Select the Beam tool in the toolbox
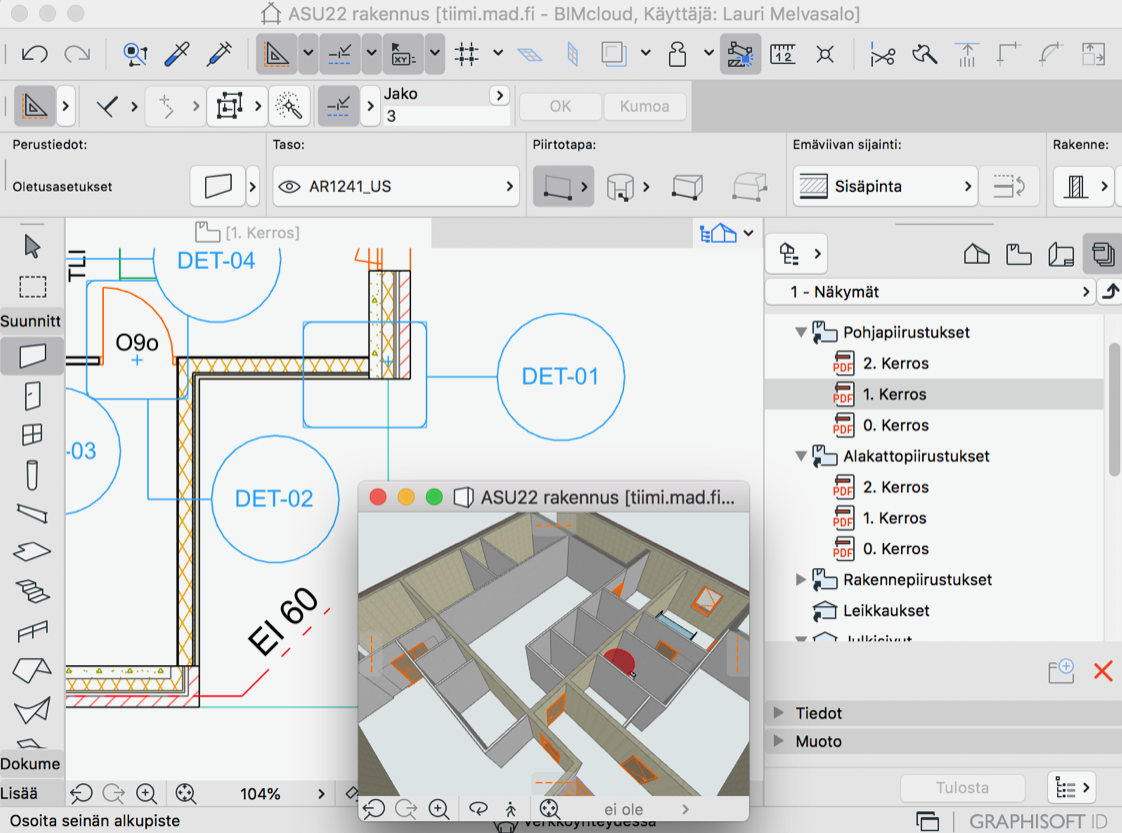This screenshot has height=833, width=1122. [32, 512]
